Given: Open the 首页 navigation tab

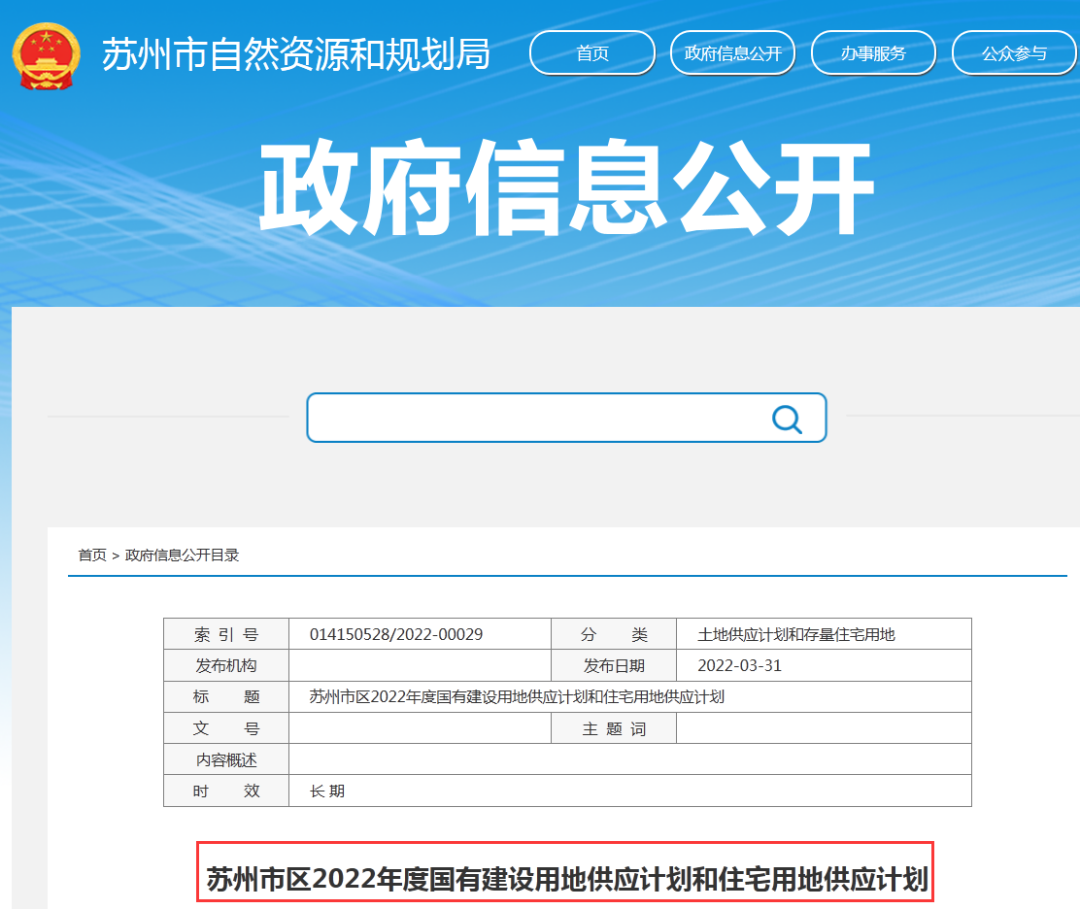Looking at the screenshot, I should tap(592, 53).
